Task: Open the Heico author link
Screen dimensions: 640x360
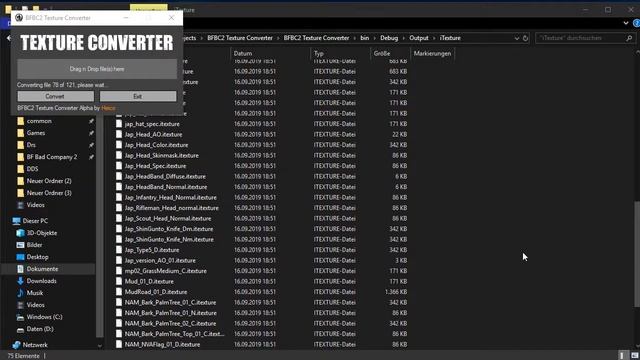Action: click(x=108, y=108)
